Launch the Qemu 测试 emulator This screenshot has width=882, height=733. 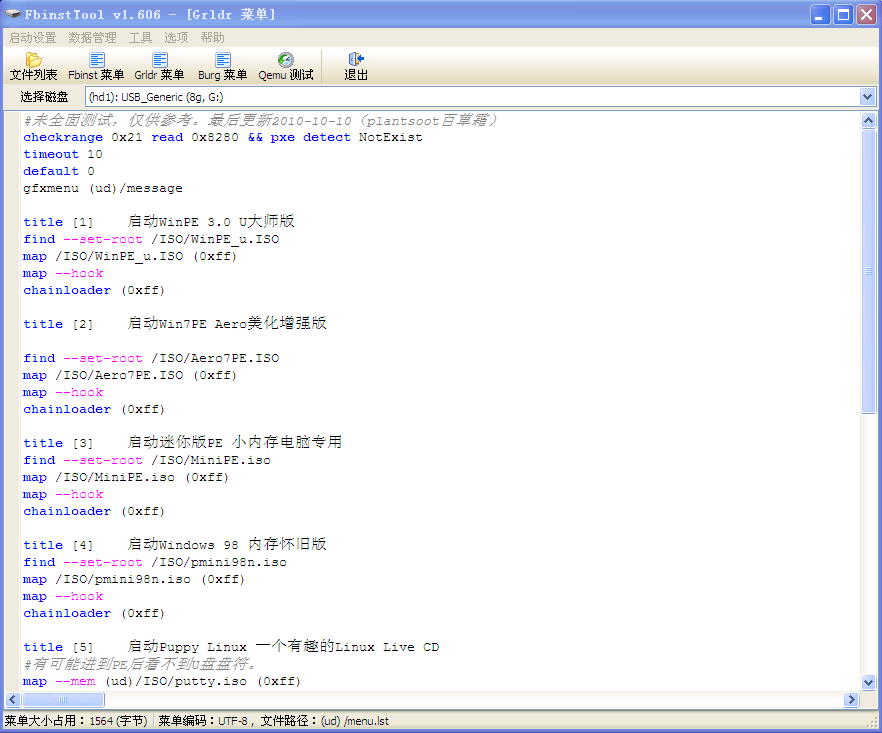point(286,66)
